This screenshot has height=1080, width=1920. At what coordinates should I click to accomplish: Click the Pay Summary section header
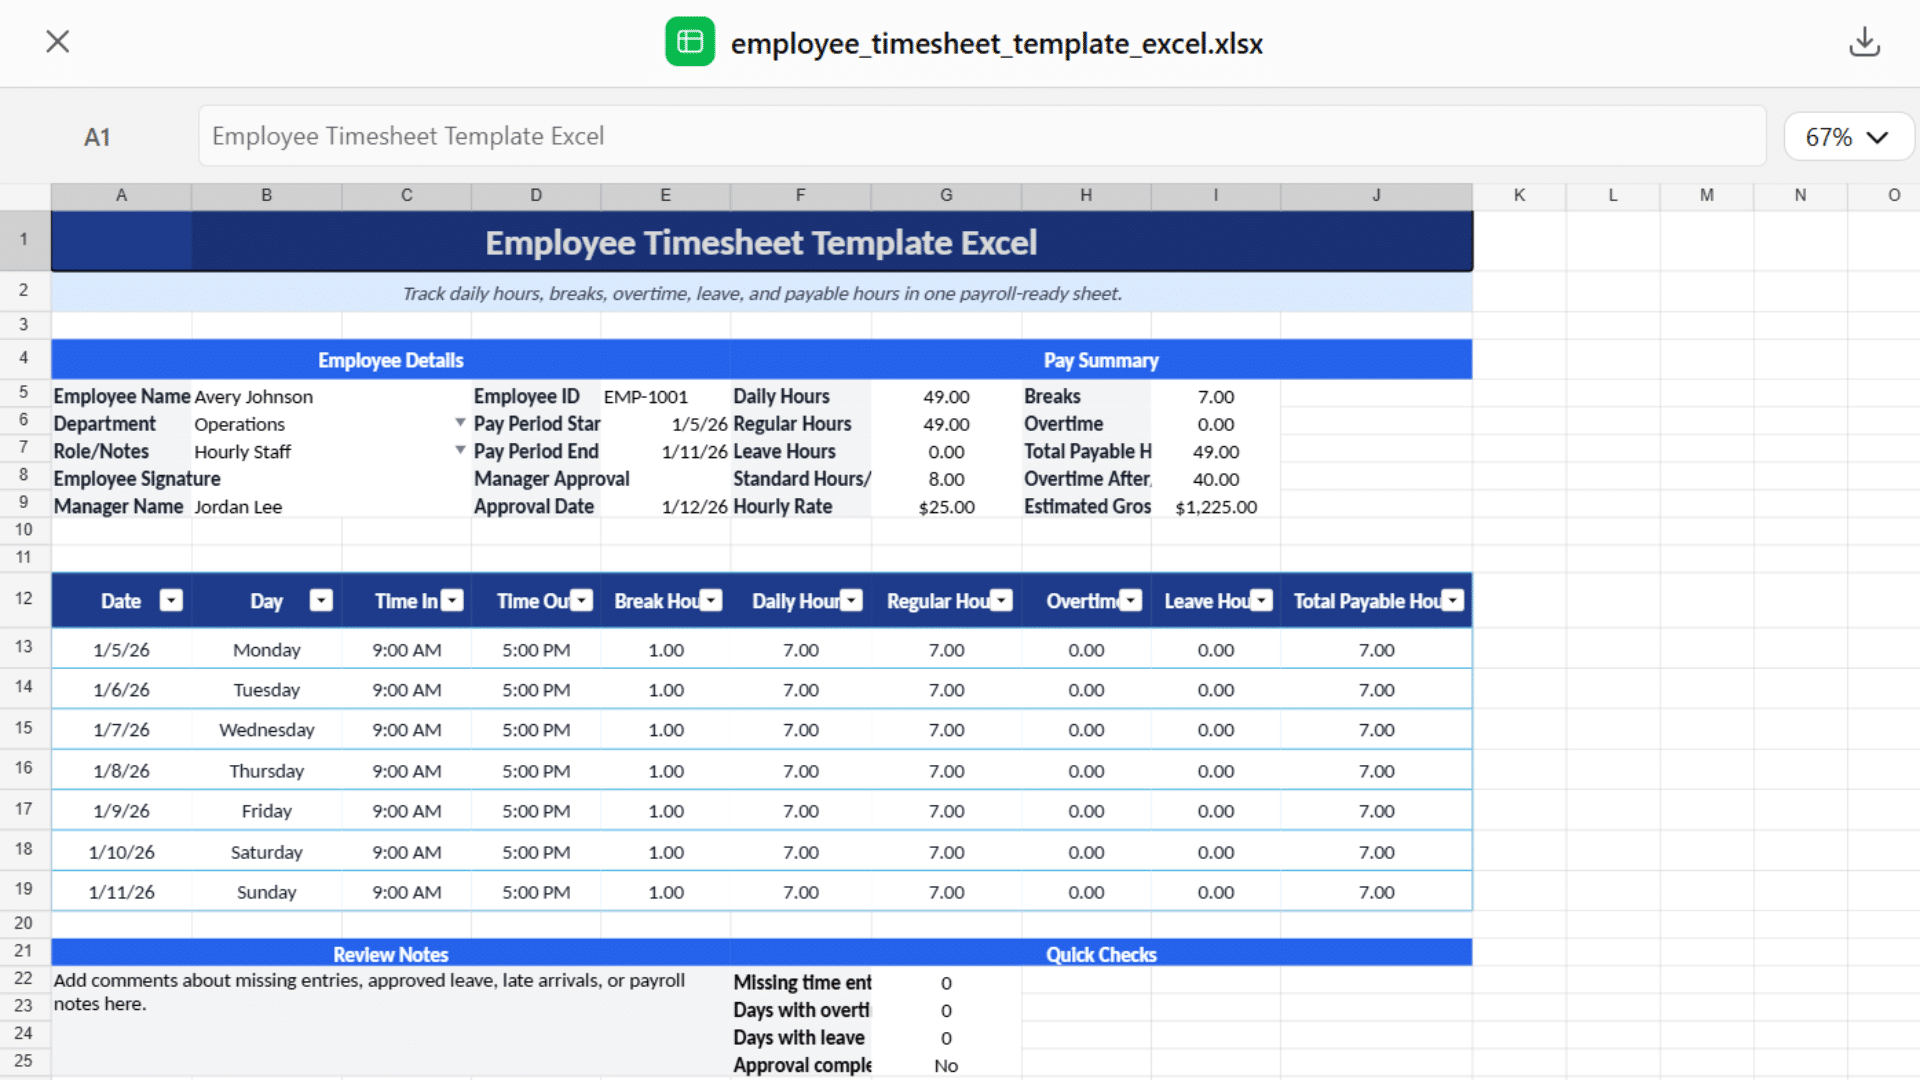click(x=1101, y=360)
